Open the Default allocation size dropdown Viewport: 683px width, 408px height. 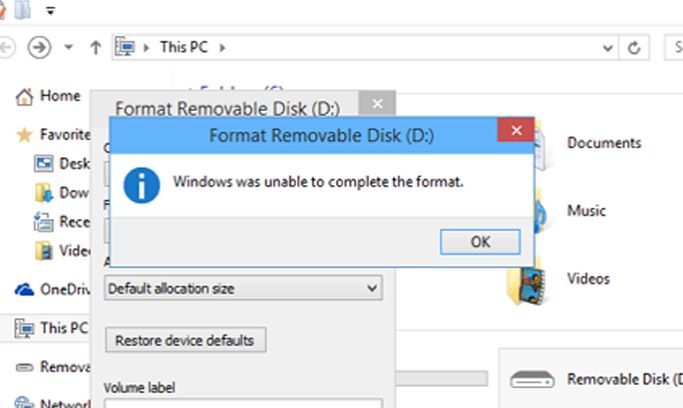pos(243,288)
